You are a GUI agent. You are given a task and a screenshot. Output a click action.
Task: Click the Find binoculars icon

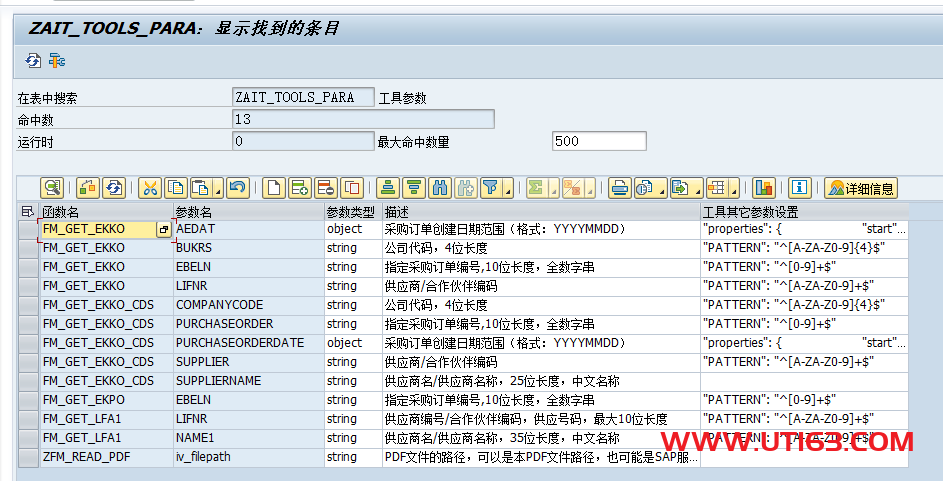click(439, 188)
